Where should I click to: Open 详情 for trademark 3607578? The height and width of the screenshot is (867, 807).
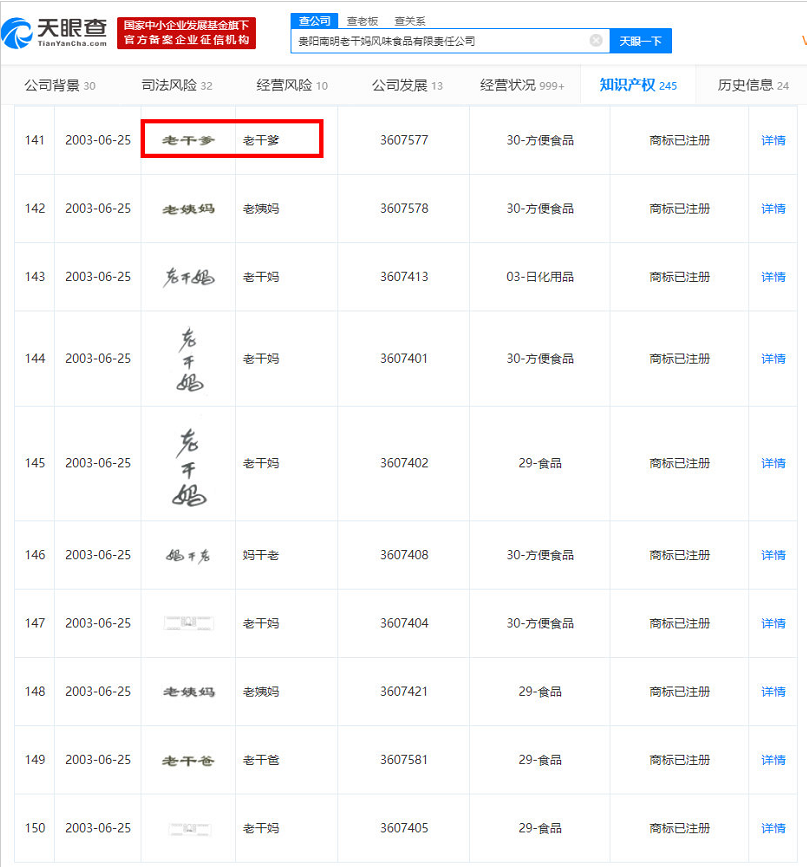(x=773, y=209)
